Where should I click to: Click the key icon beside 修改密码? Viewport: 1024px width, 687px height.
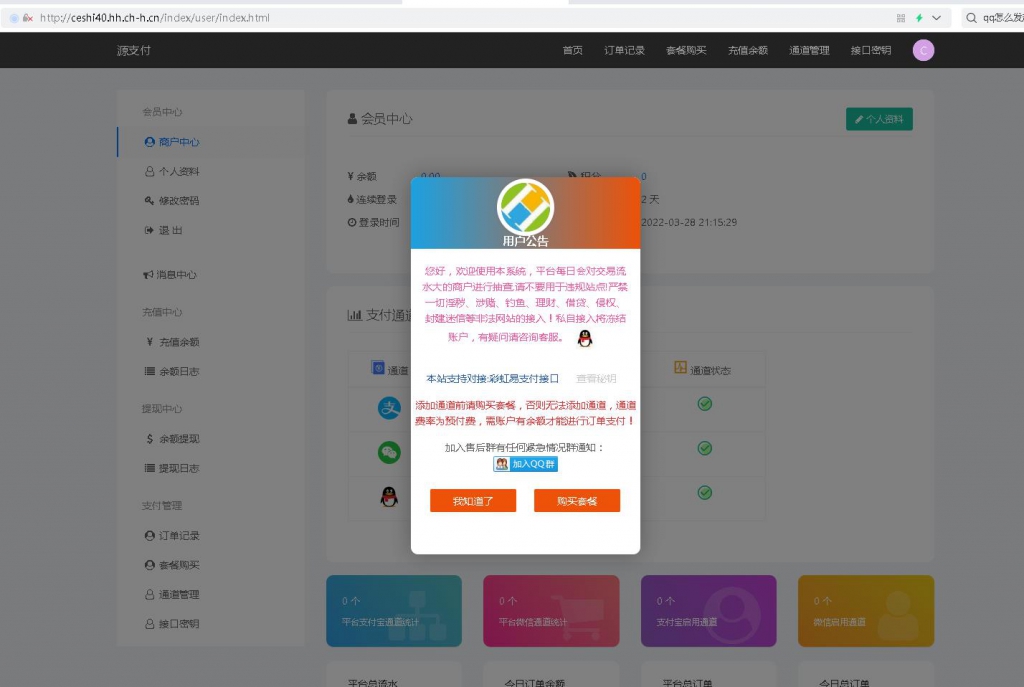click(149, 200)
